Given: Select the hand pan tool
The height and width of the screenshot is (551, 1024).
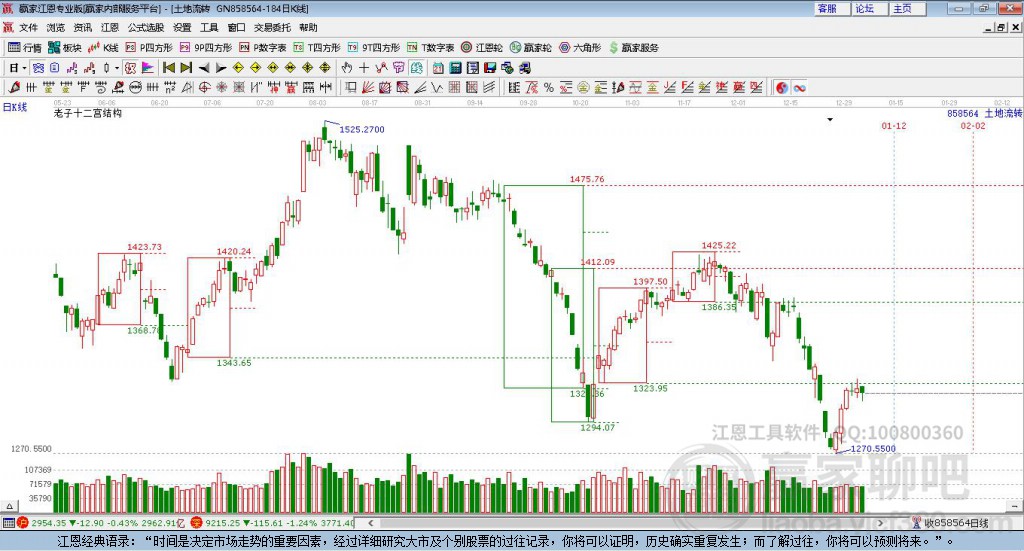Looking at the screenshot, I should pos(347,68).
